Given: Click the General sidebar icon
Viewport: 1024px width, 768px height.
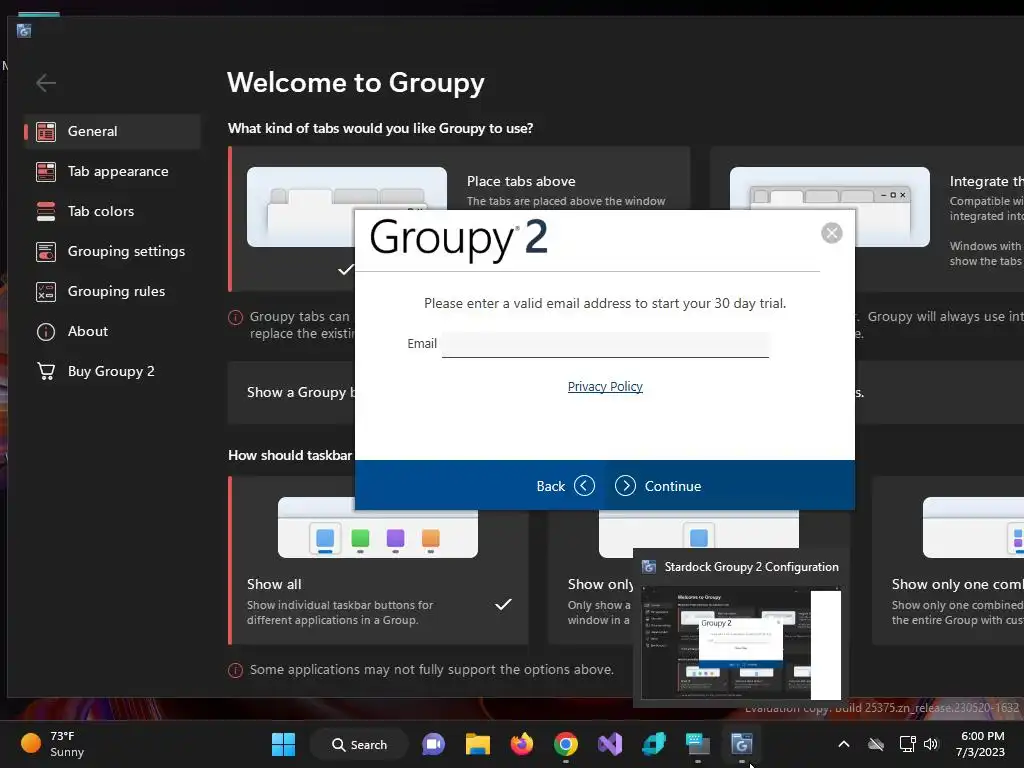Looking at the screenshot, I should (x=46, y=131).
